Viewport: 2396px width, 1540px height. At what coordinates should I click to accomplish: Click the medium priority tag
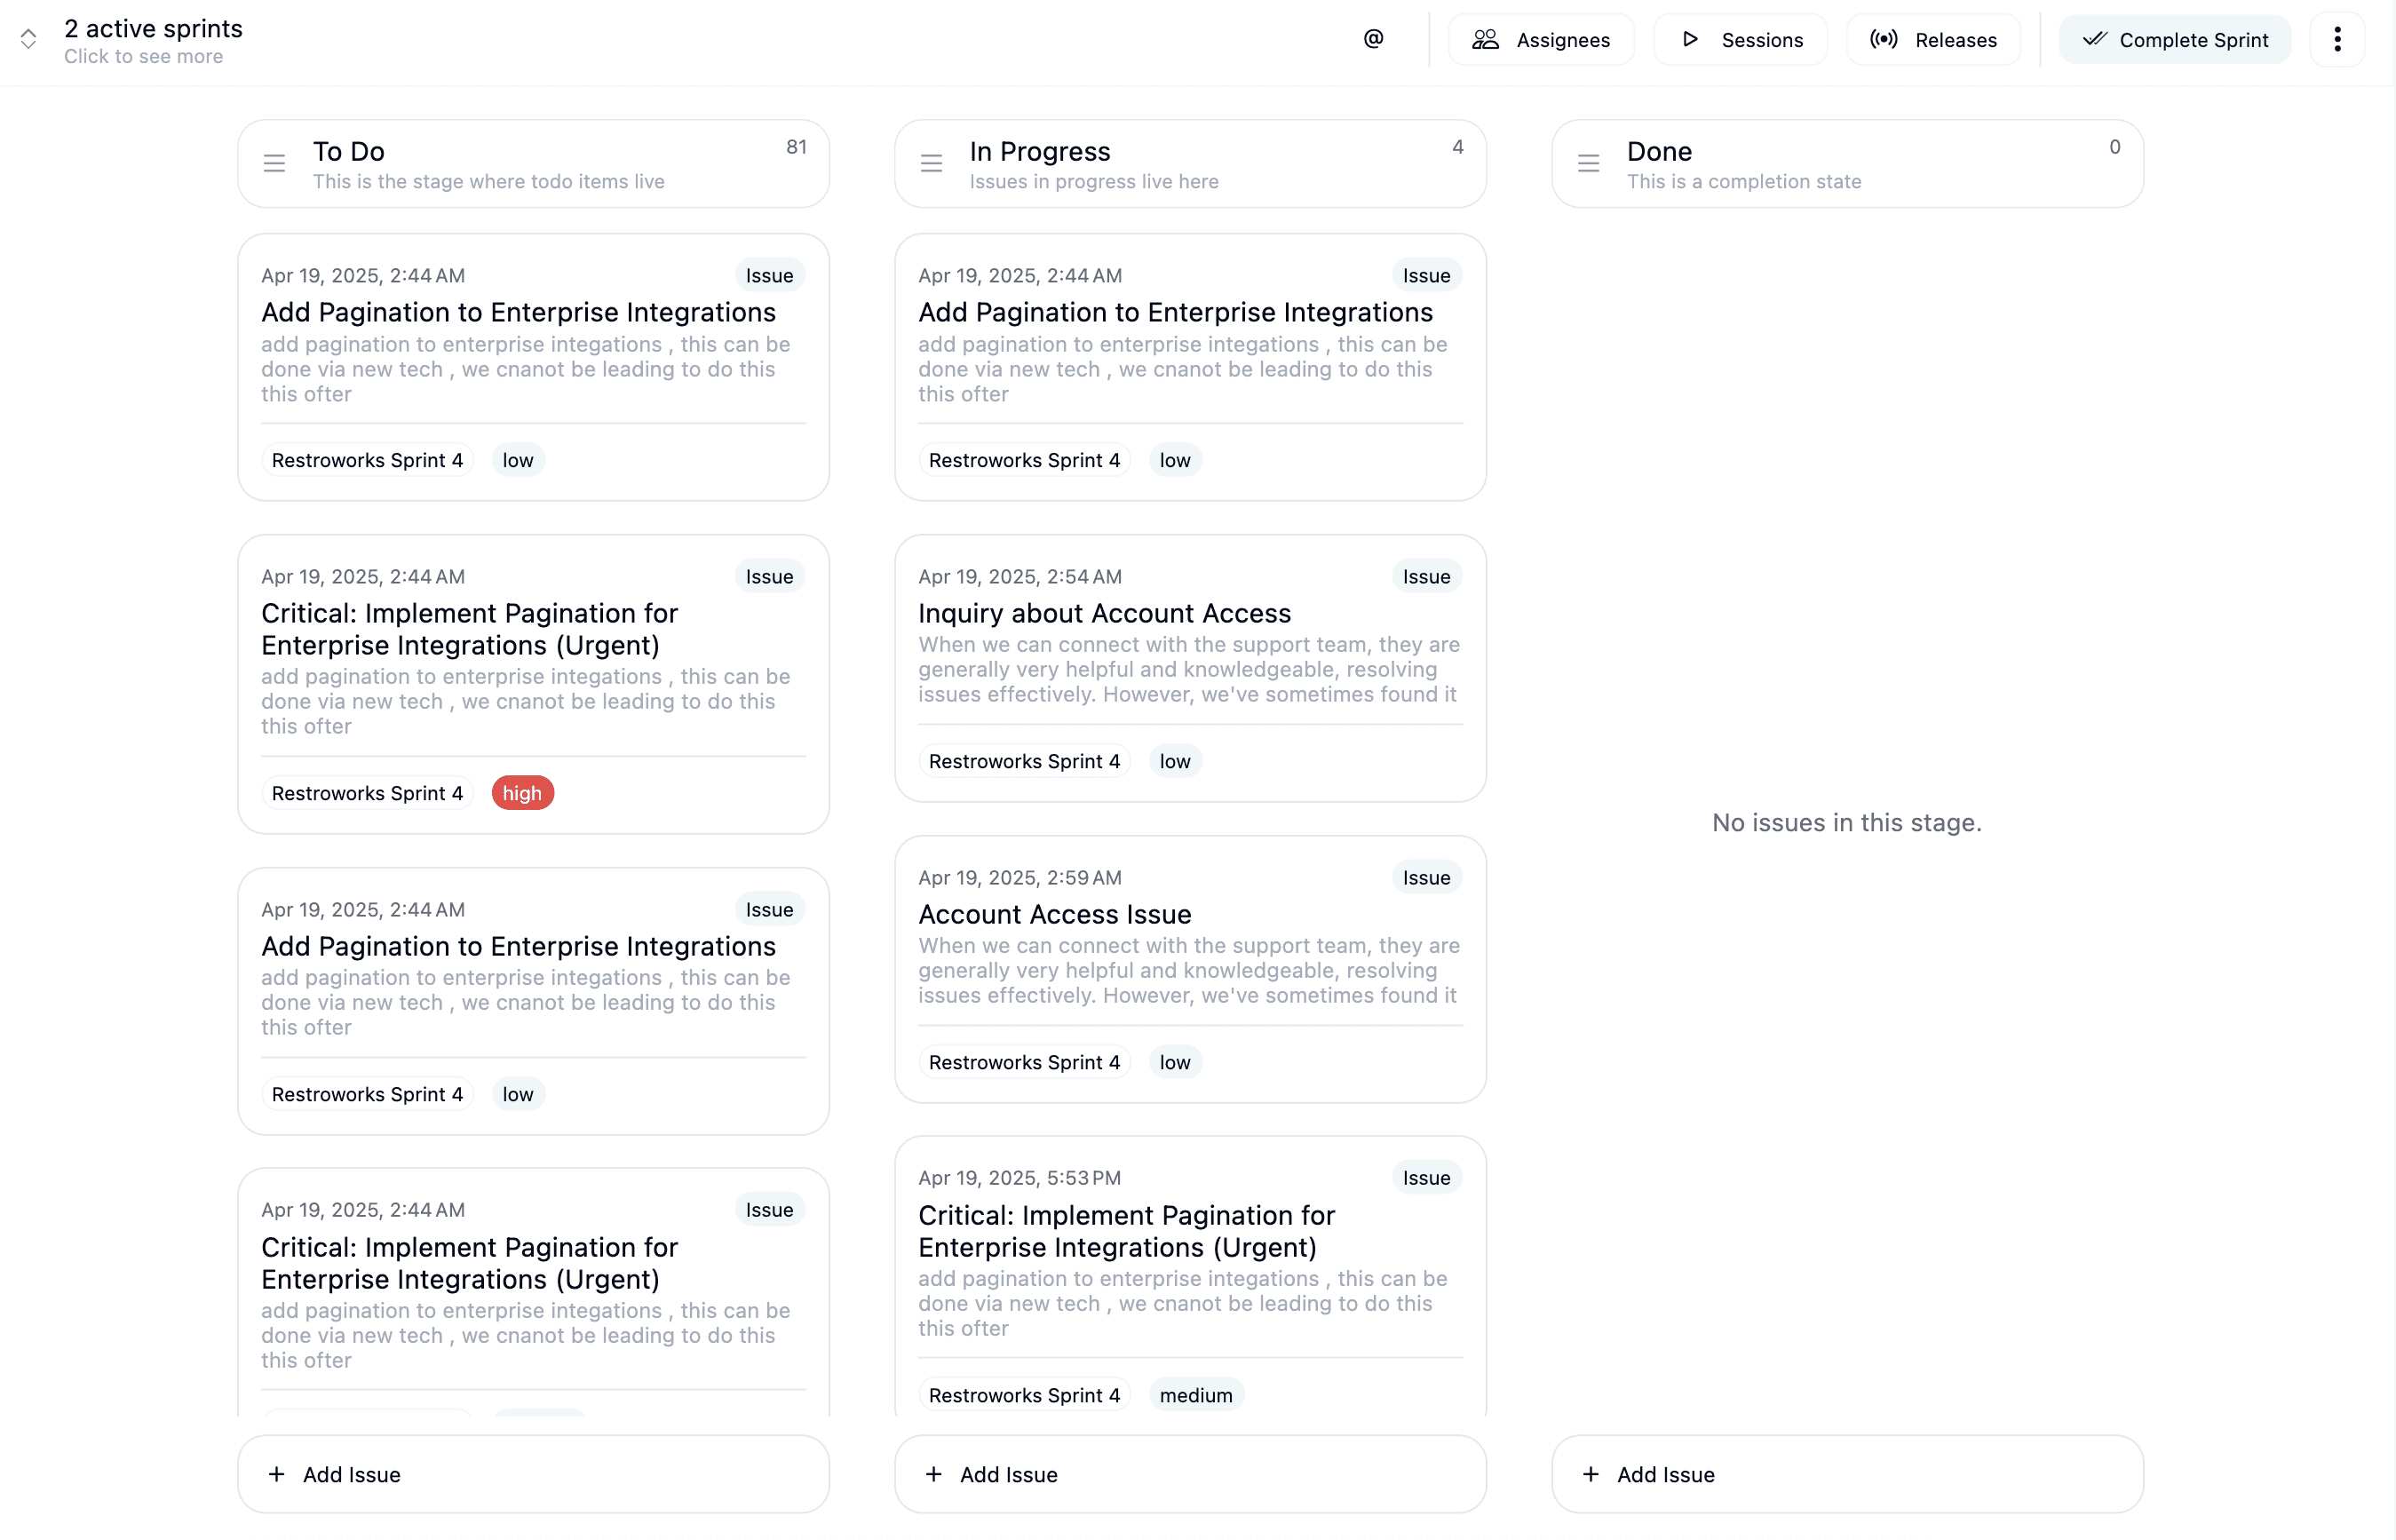(x=1195, y=1395)
